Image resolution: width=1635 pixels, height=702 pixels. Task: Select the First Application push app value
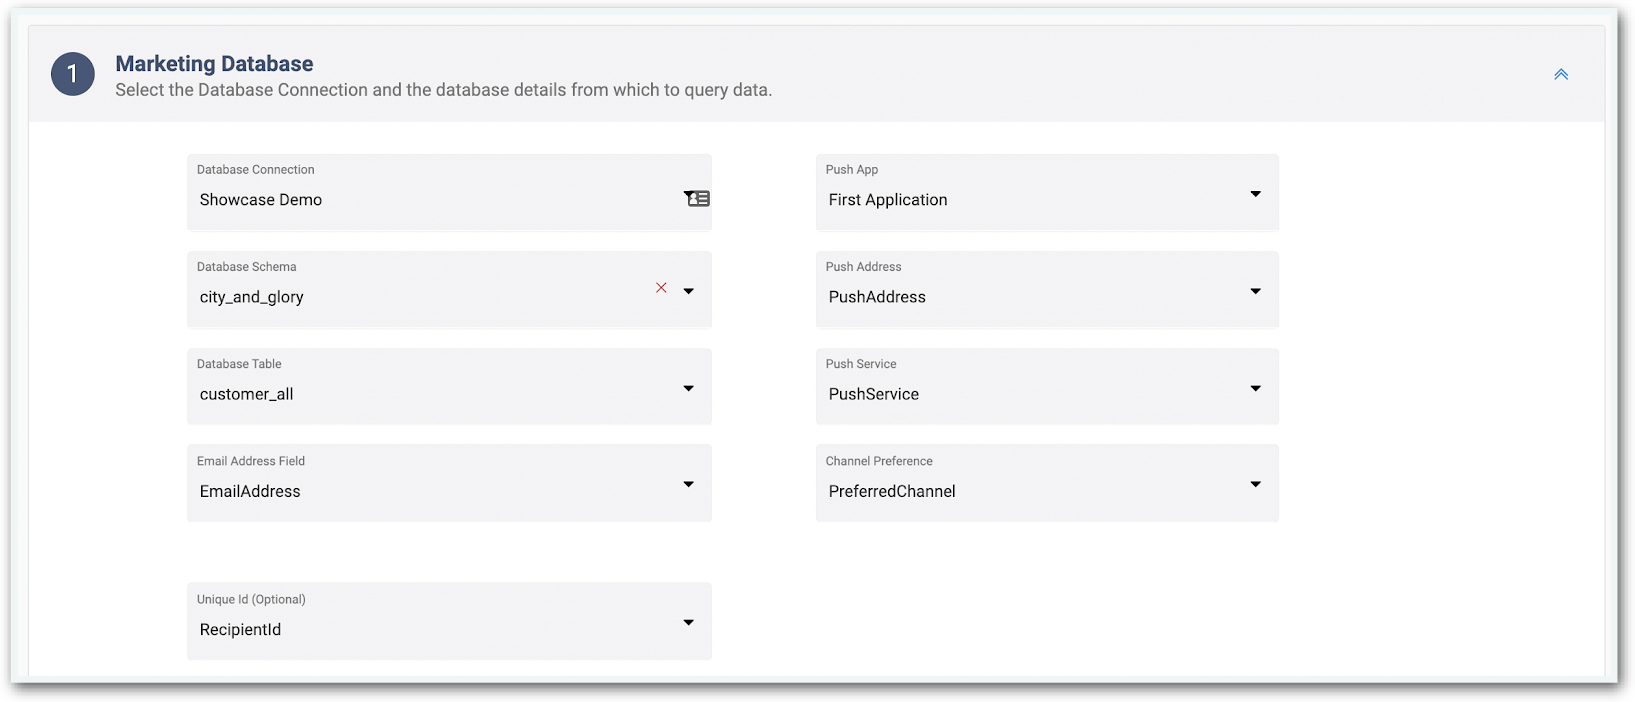click(x=888, y=200)
